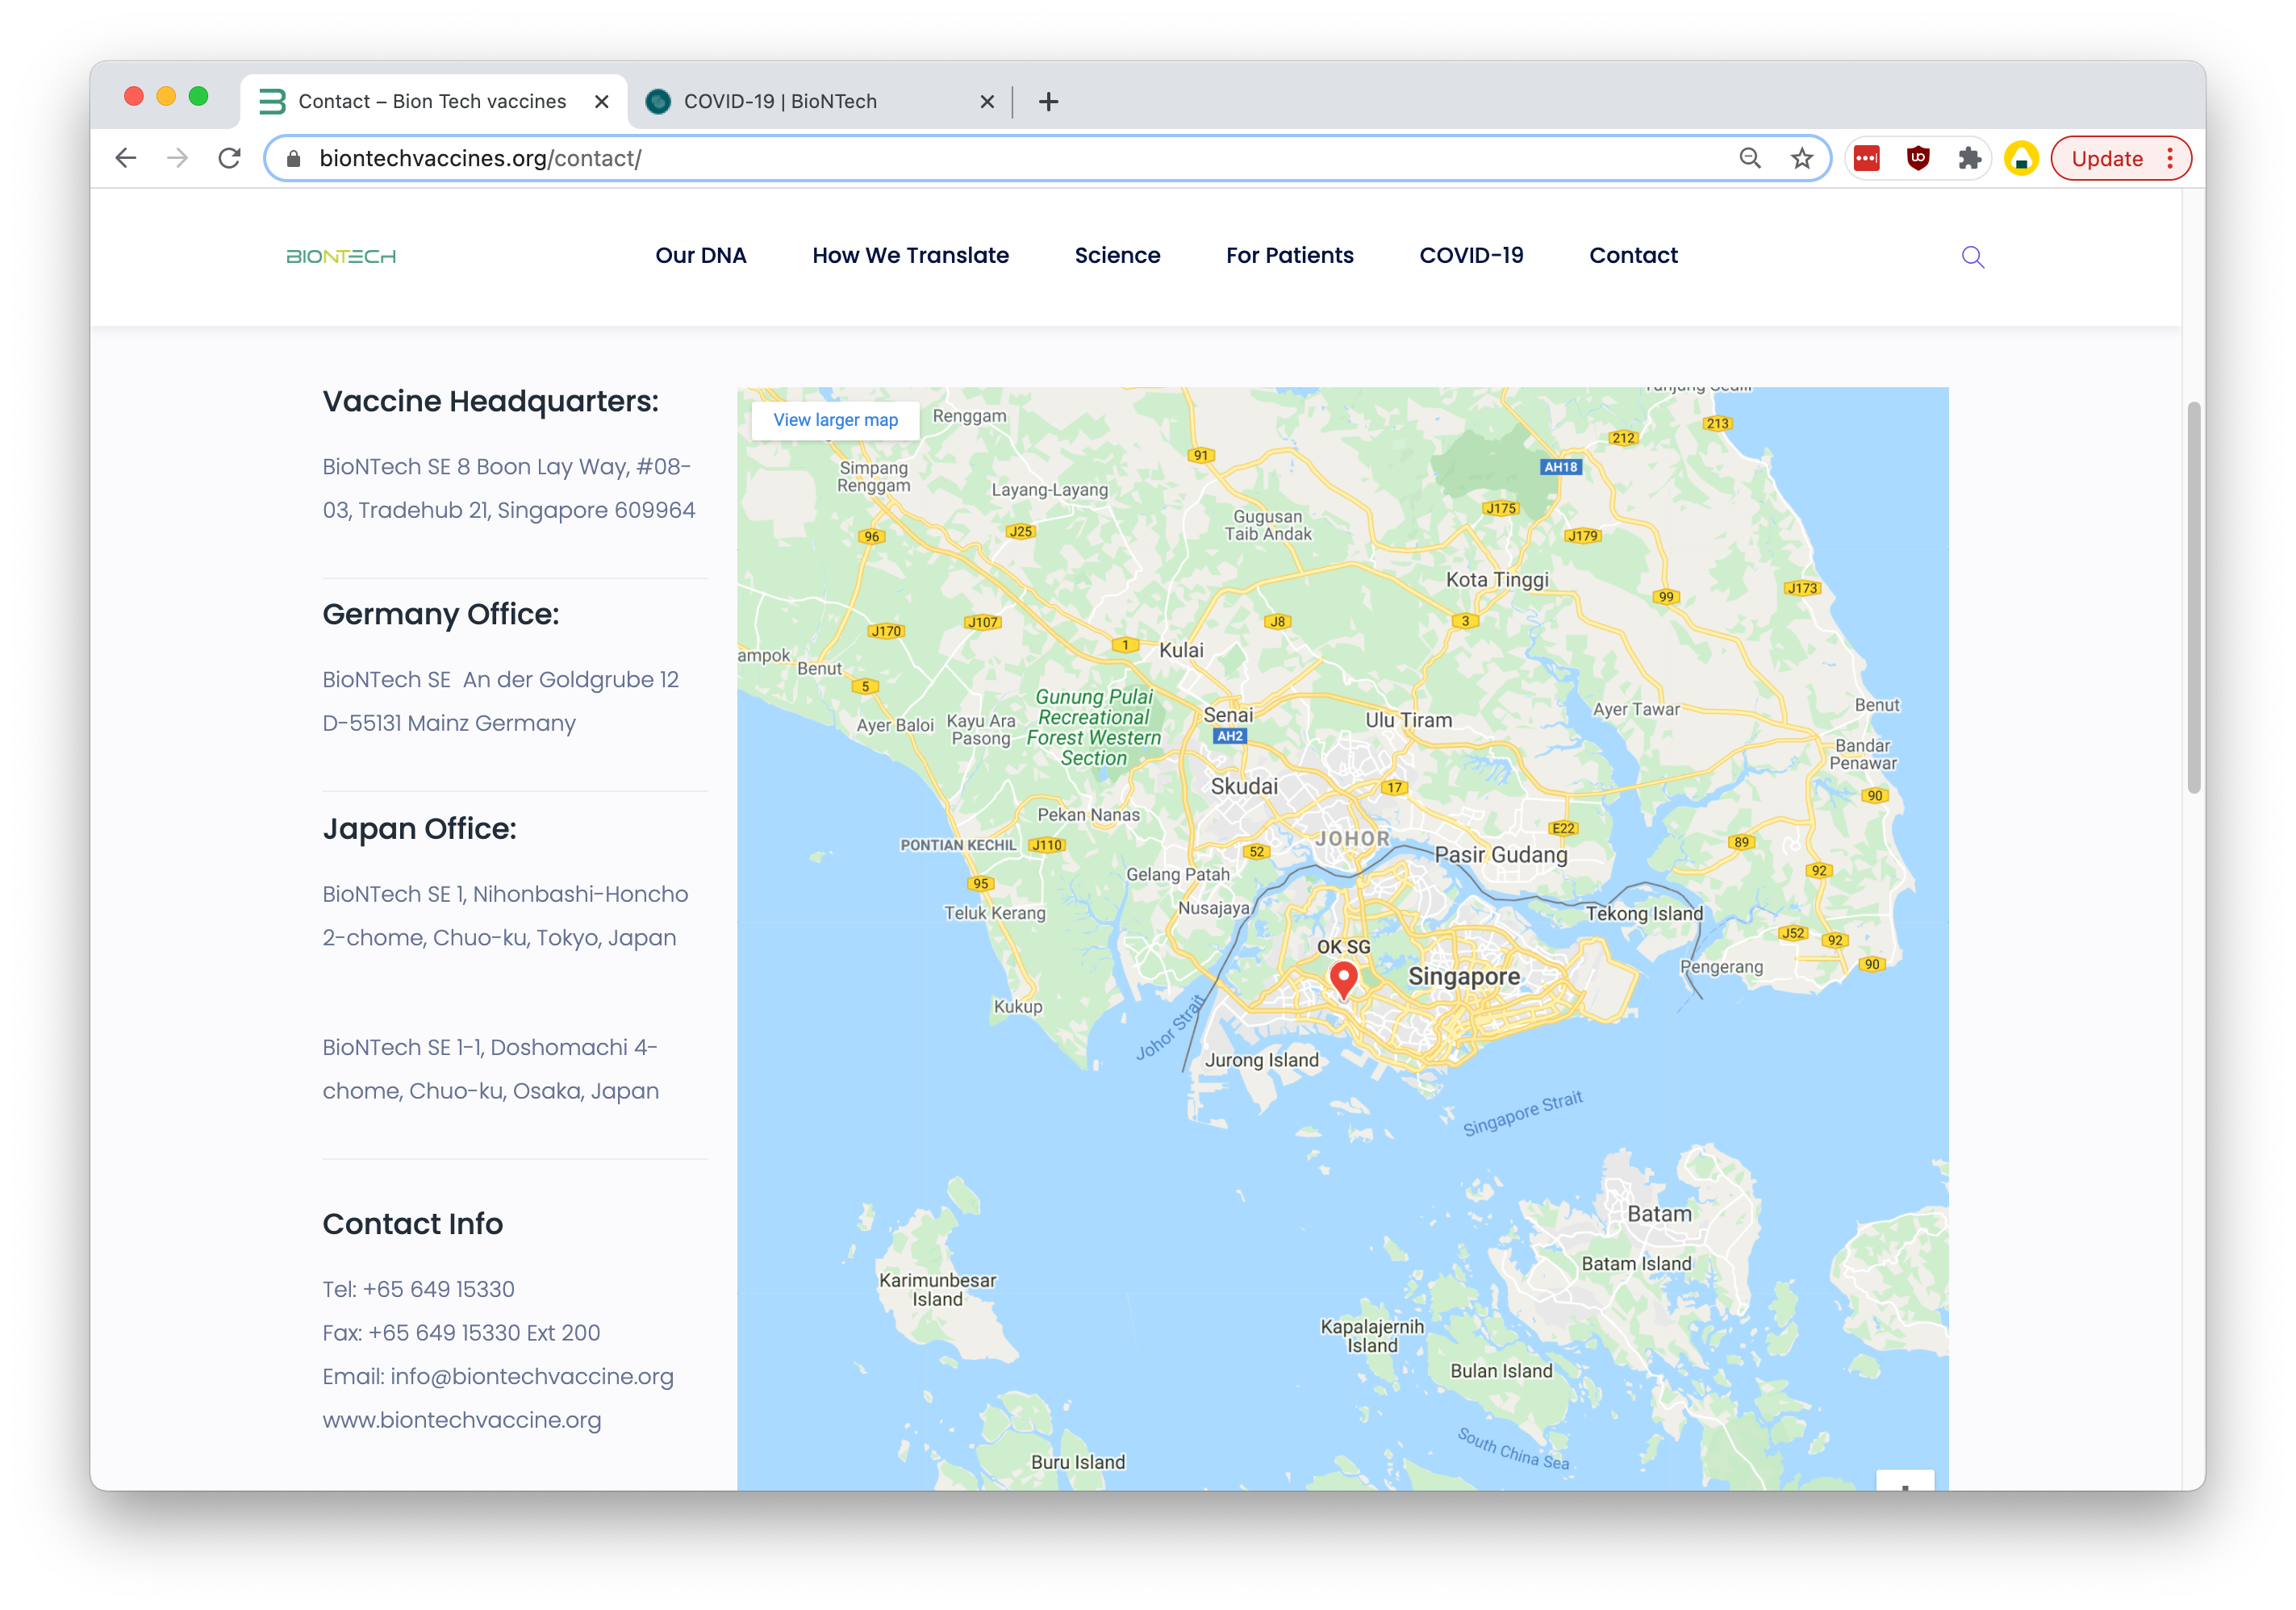Click the Fax: +65 649 15330 Ext 200 text
Viewport: 2296px width, 1610px height.
[x=461, y=1334]
